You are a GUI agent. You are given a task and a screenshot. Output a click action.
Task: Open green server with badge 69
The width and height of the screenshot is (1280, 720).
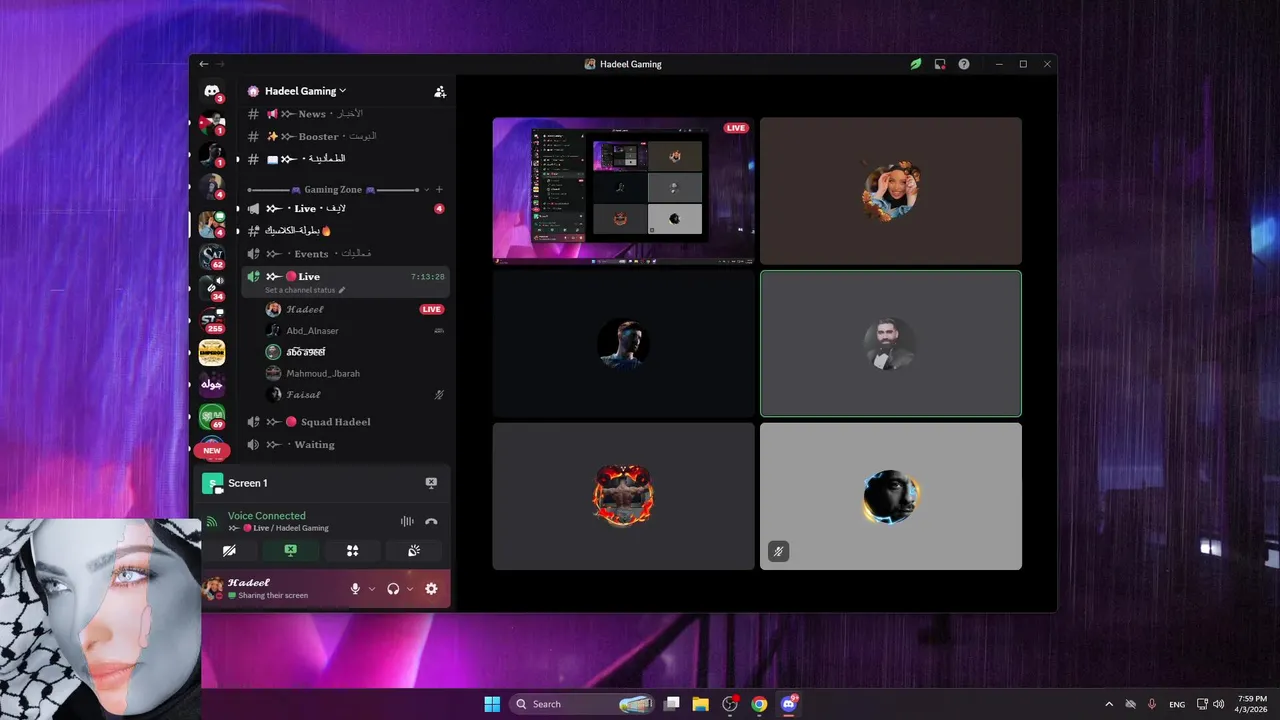click(x=212, y=416)
